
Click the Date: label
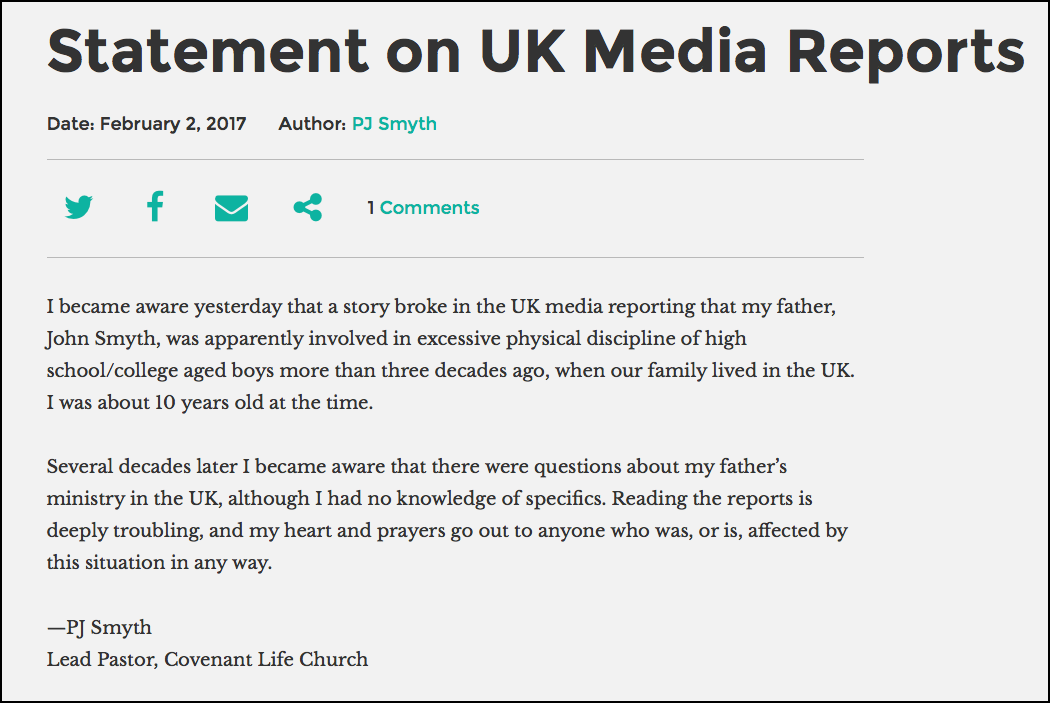coord(70,124)
